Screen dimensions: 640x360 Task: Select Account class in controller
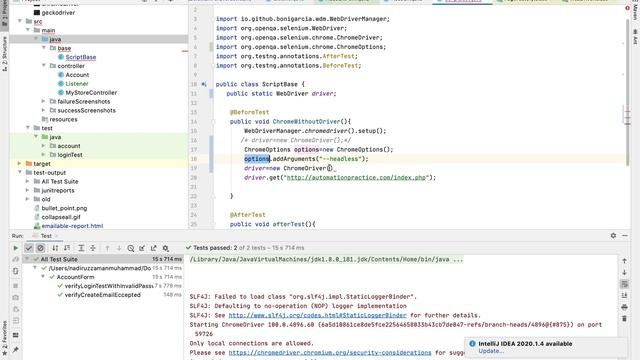click(x=77, y=75)
